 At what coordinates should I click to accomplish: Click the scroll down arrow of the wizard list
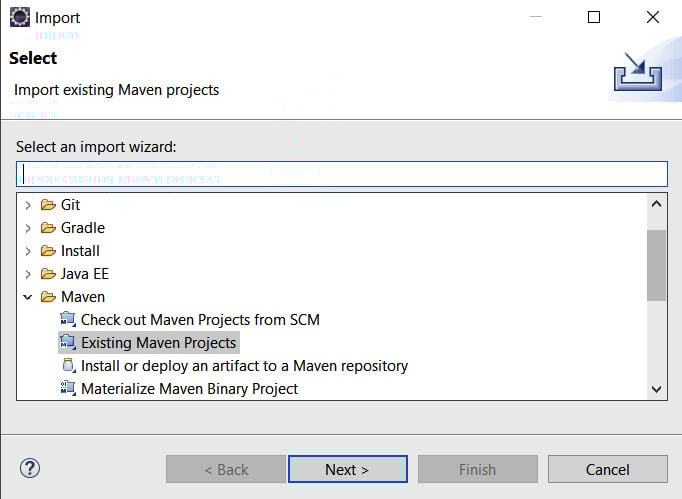click(656, 389)
